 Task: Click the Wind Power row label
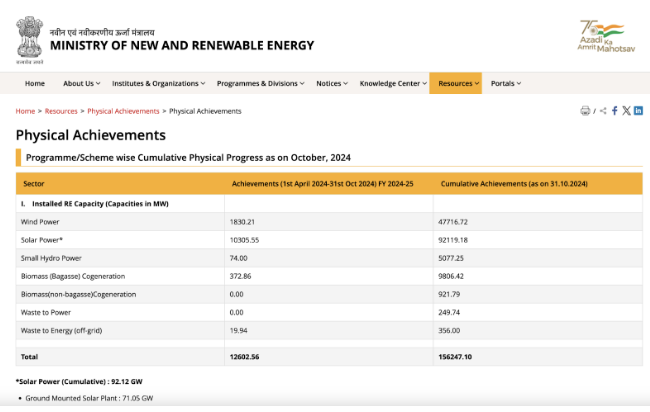(x=40, y=222)
